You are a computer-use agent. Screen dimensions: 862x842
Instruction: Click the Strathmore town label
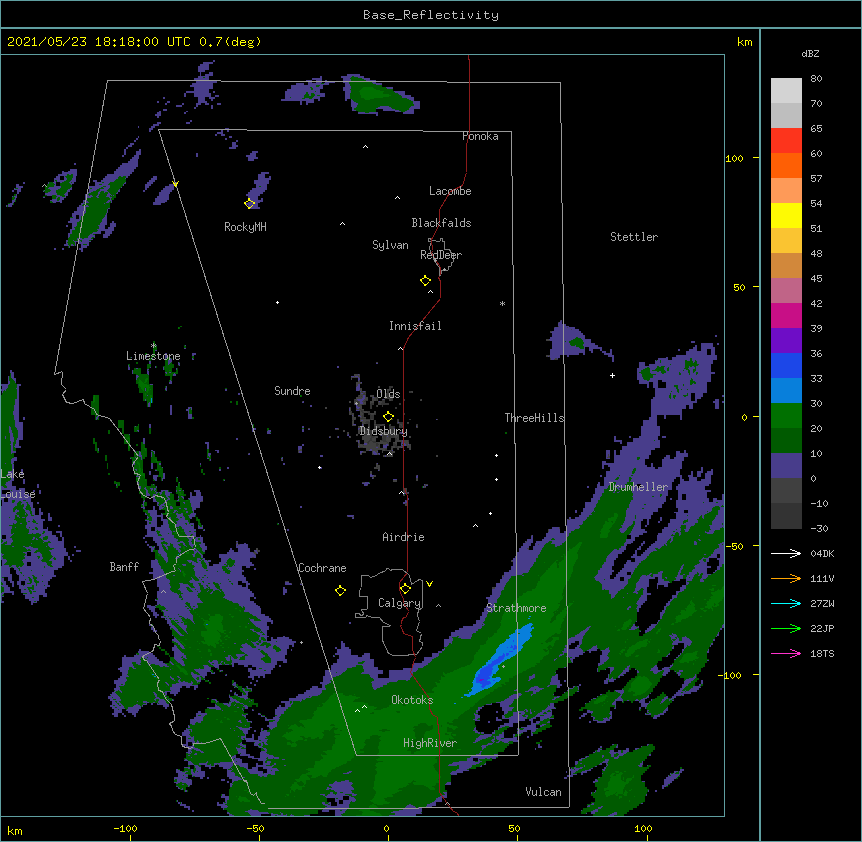[516, 608]
